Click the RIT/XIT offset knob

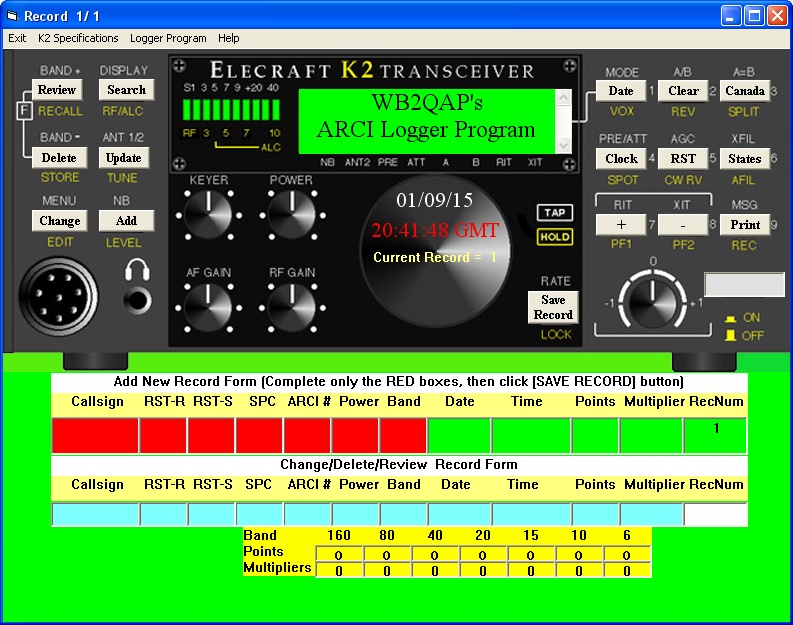[652, 302]
